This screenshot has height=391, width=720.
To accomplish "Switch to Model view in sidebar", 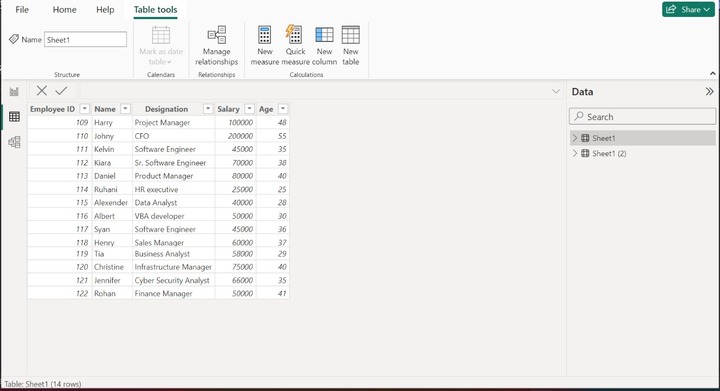I will tap(14, 142).
